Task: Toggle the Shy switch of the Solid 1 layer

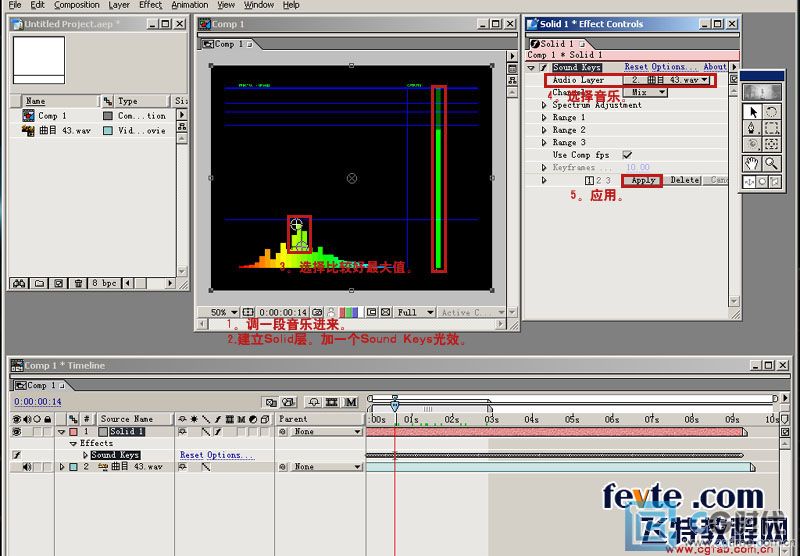Action: point(182,432)
